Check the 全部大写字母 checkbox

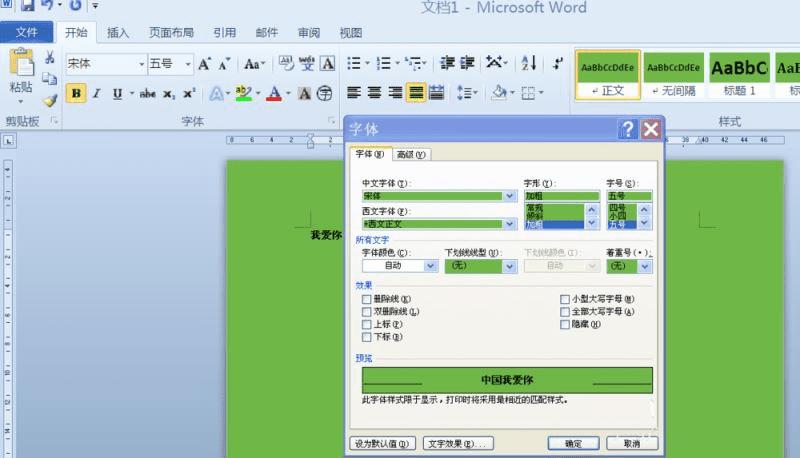click(565, 312)
